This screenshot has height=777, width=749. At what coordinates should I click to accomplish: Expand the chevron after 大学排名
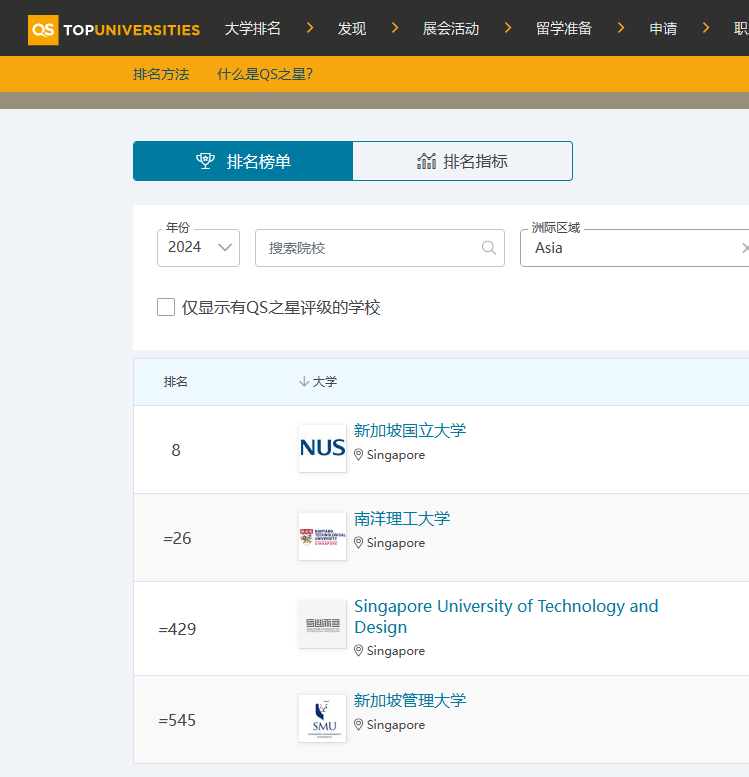pos(310,28)
